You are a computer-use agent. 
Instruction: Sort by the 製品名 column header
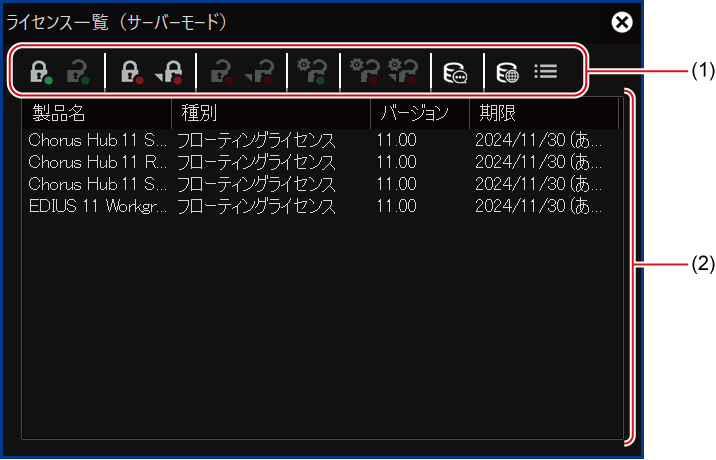(97, 113)
